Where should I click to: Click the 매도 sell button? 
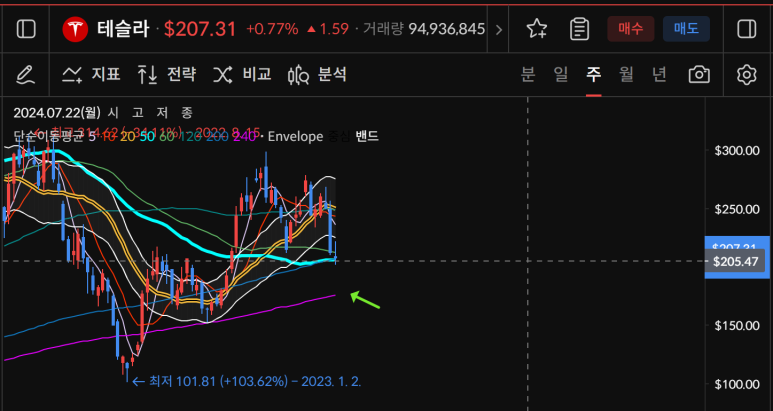686,29
